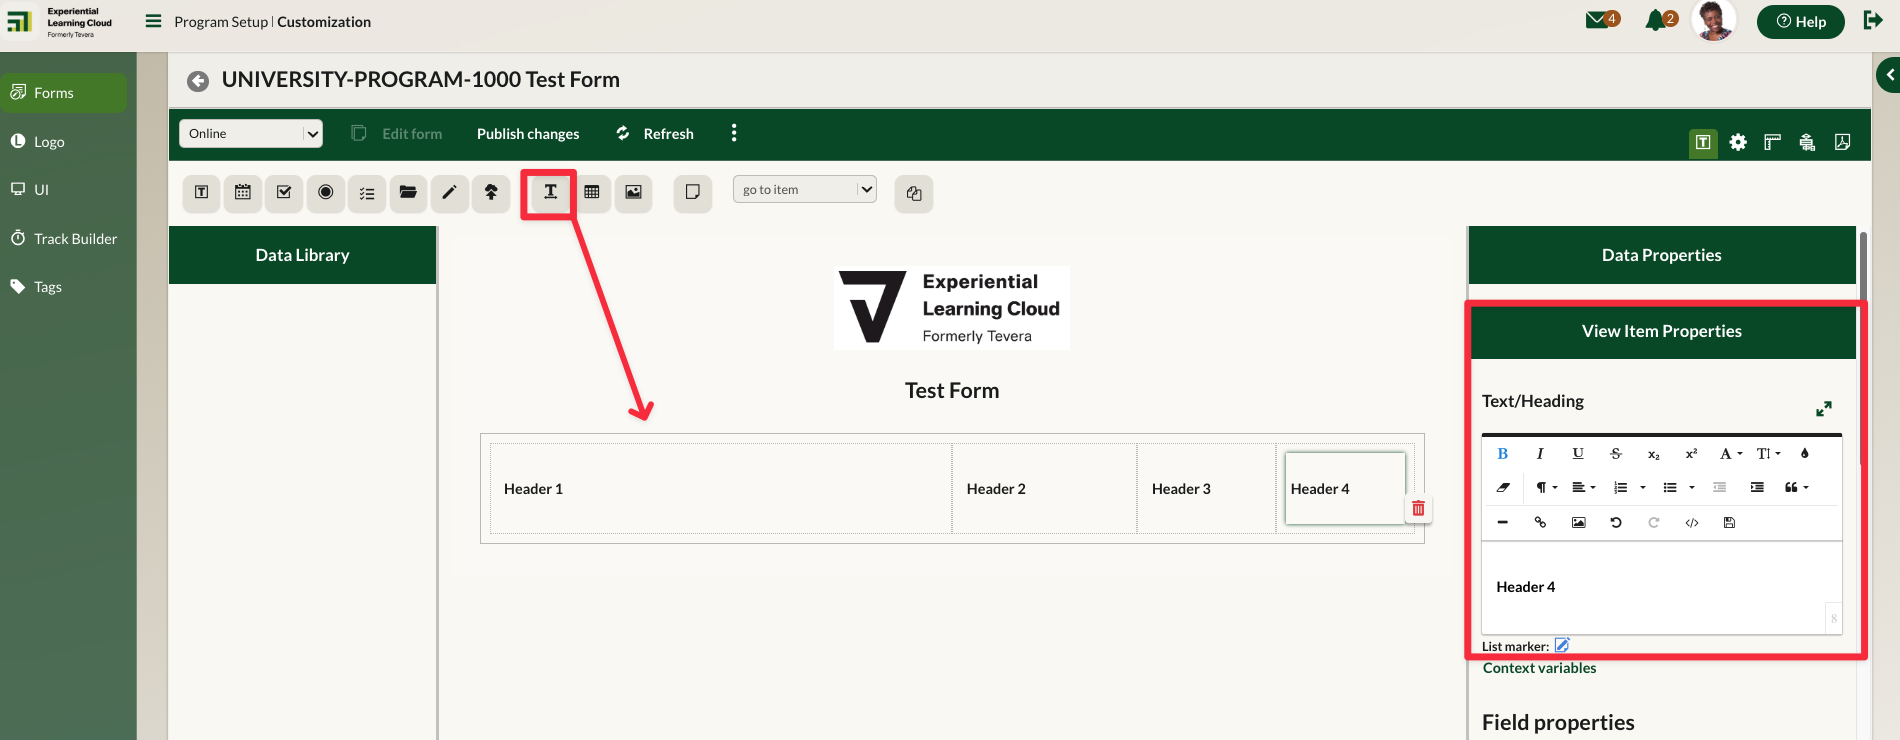Image resolution: width=1900 pixels, height=740 pixels.
Task: Click Publish changes
Action: tap(528, 134)
